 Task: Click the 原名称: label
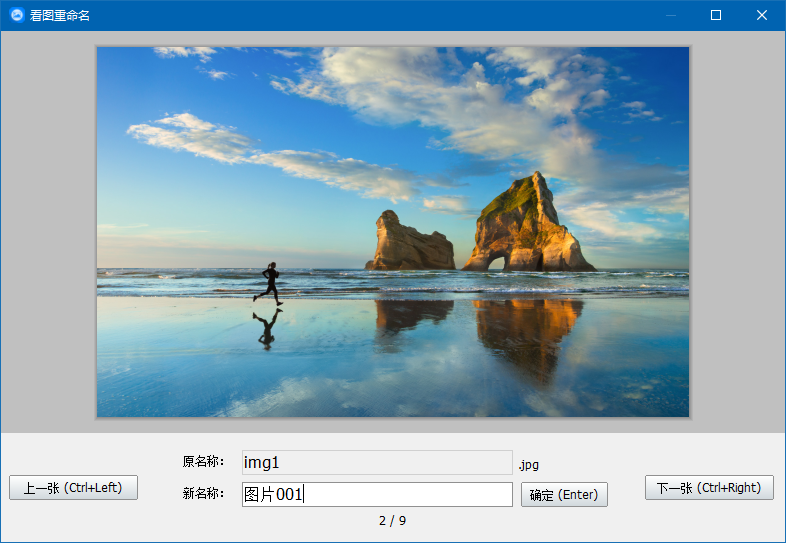[203, 461]
